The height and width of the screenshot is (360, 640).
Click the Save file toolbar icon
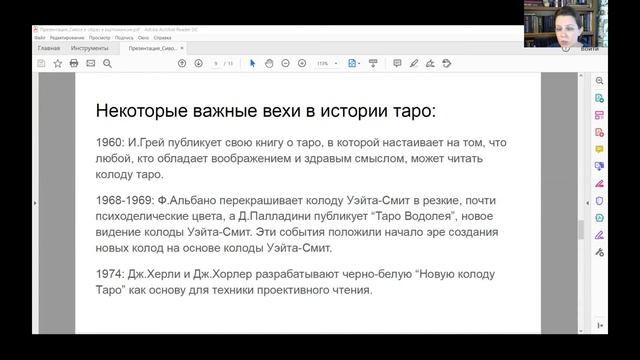click(41, 63)
